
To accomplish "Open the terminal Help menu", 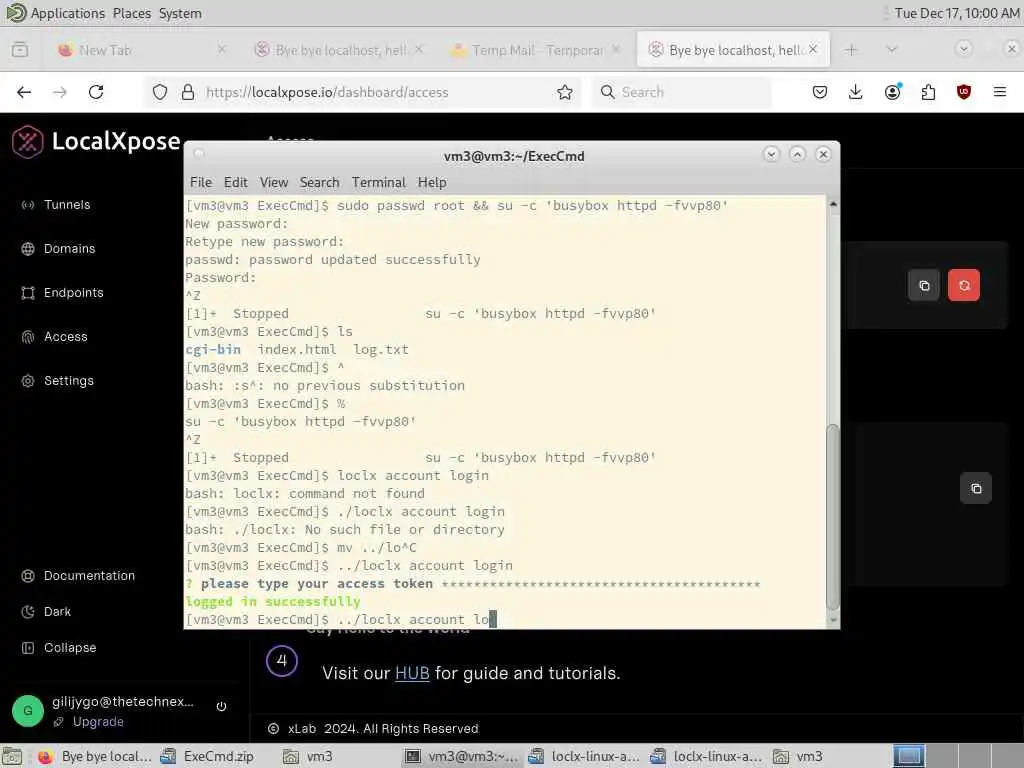I will click(432, 182).
